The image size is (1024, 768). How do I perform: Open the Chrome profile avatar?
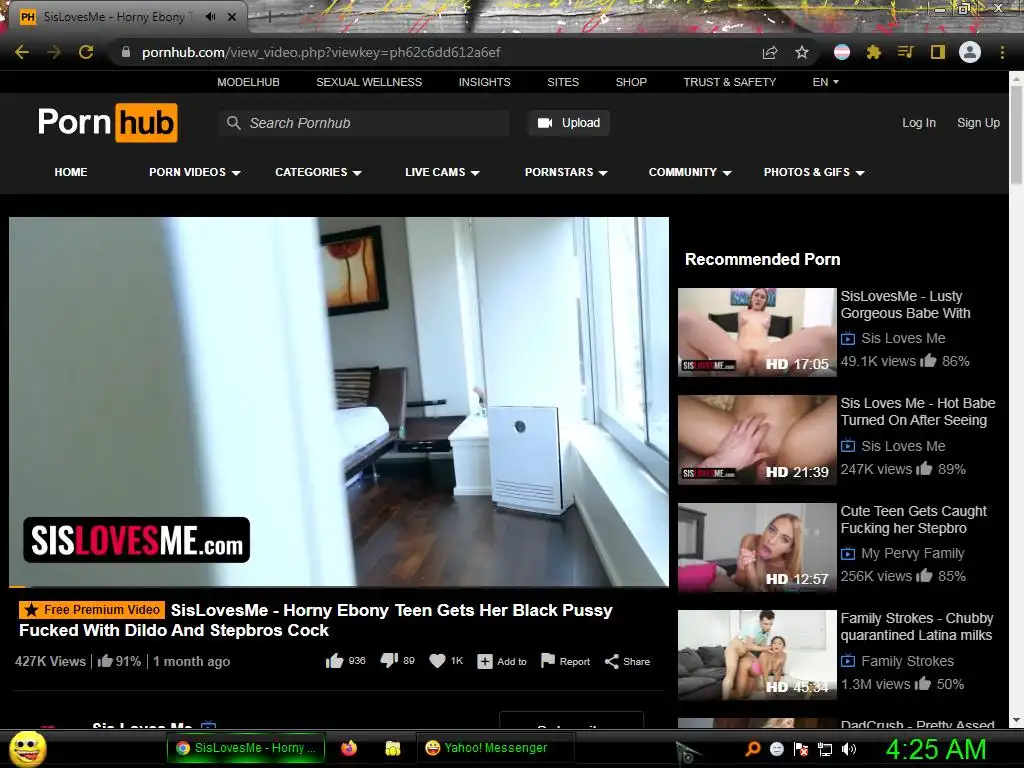[970, 52]
